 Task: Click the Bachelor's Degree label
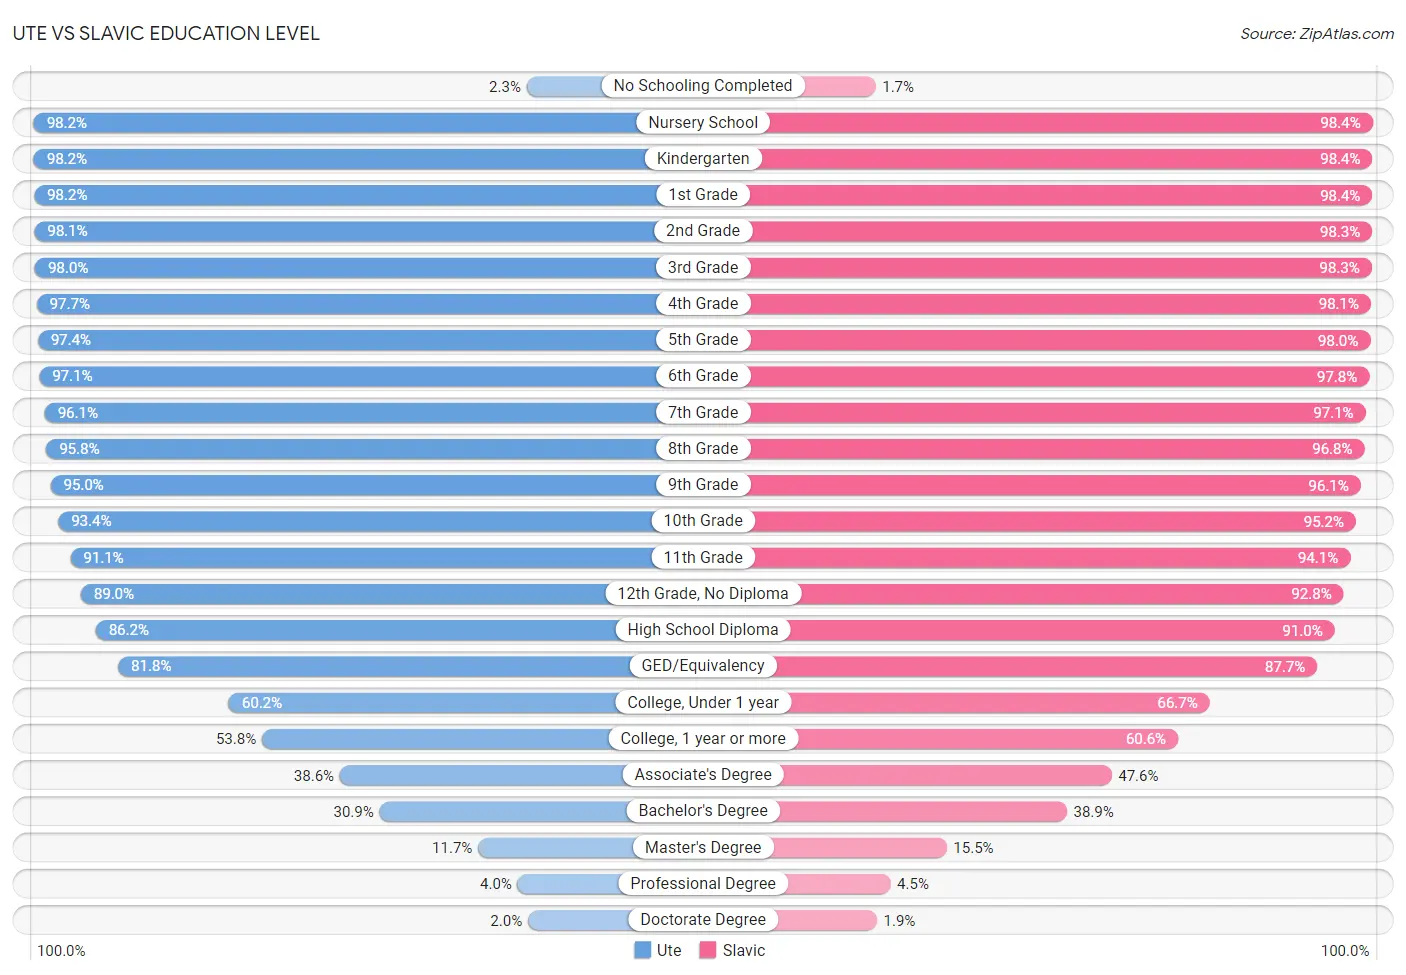click(703, 810)
